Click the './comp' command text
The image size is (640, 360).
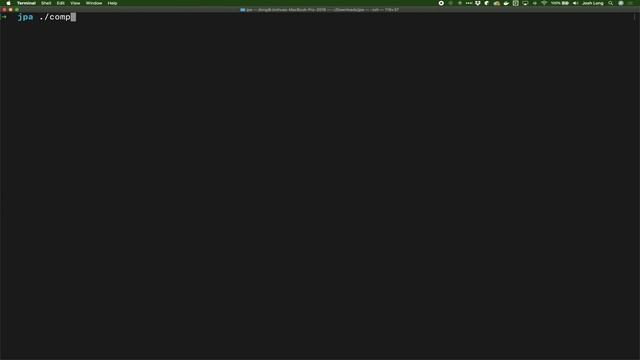55,17
